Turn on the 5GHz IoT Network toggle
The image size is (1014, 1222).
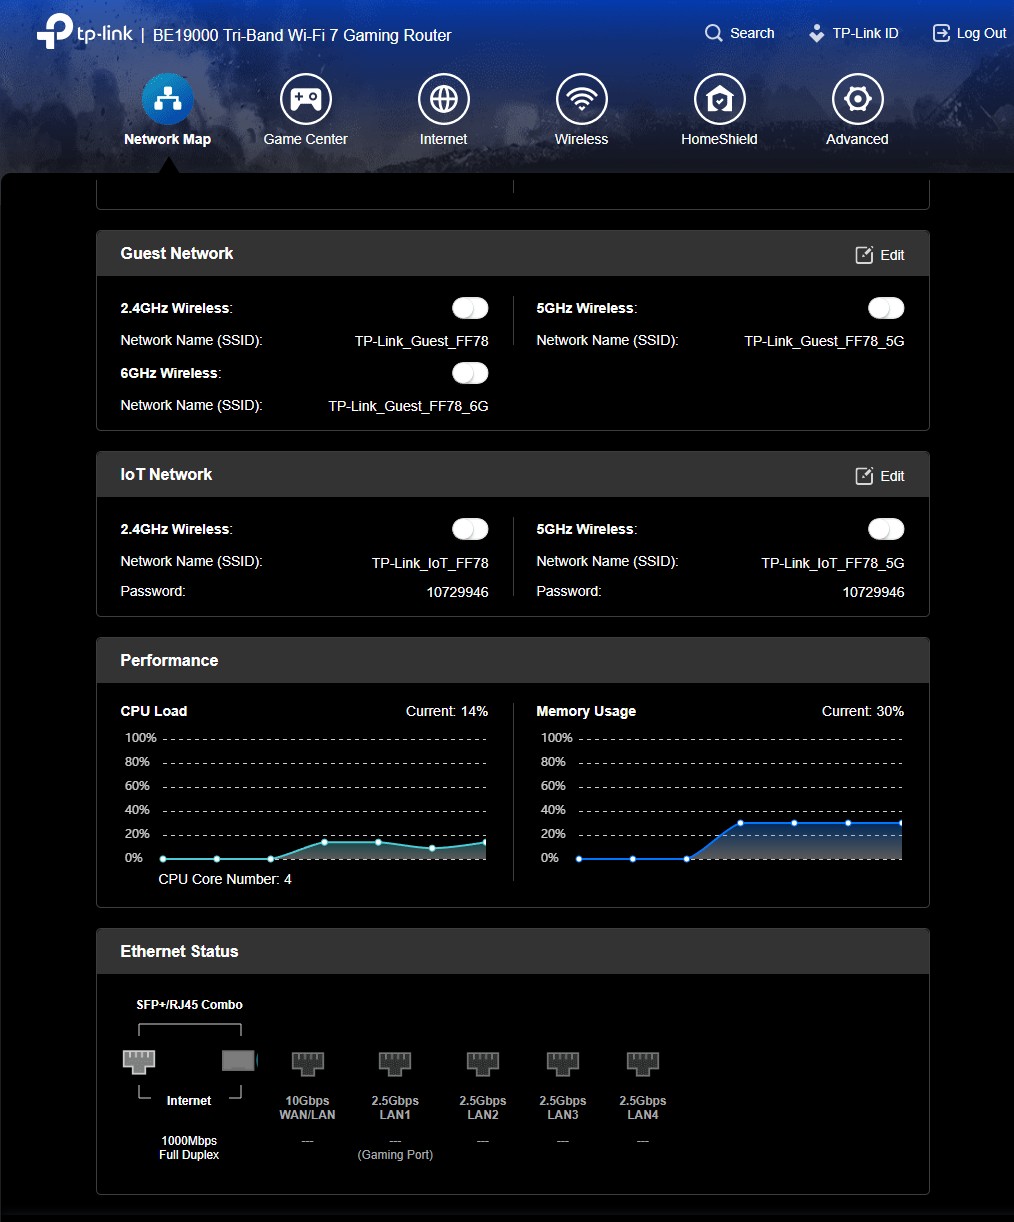[x=886, y=529]
